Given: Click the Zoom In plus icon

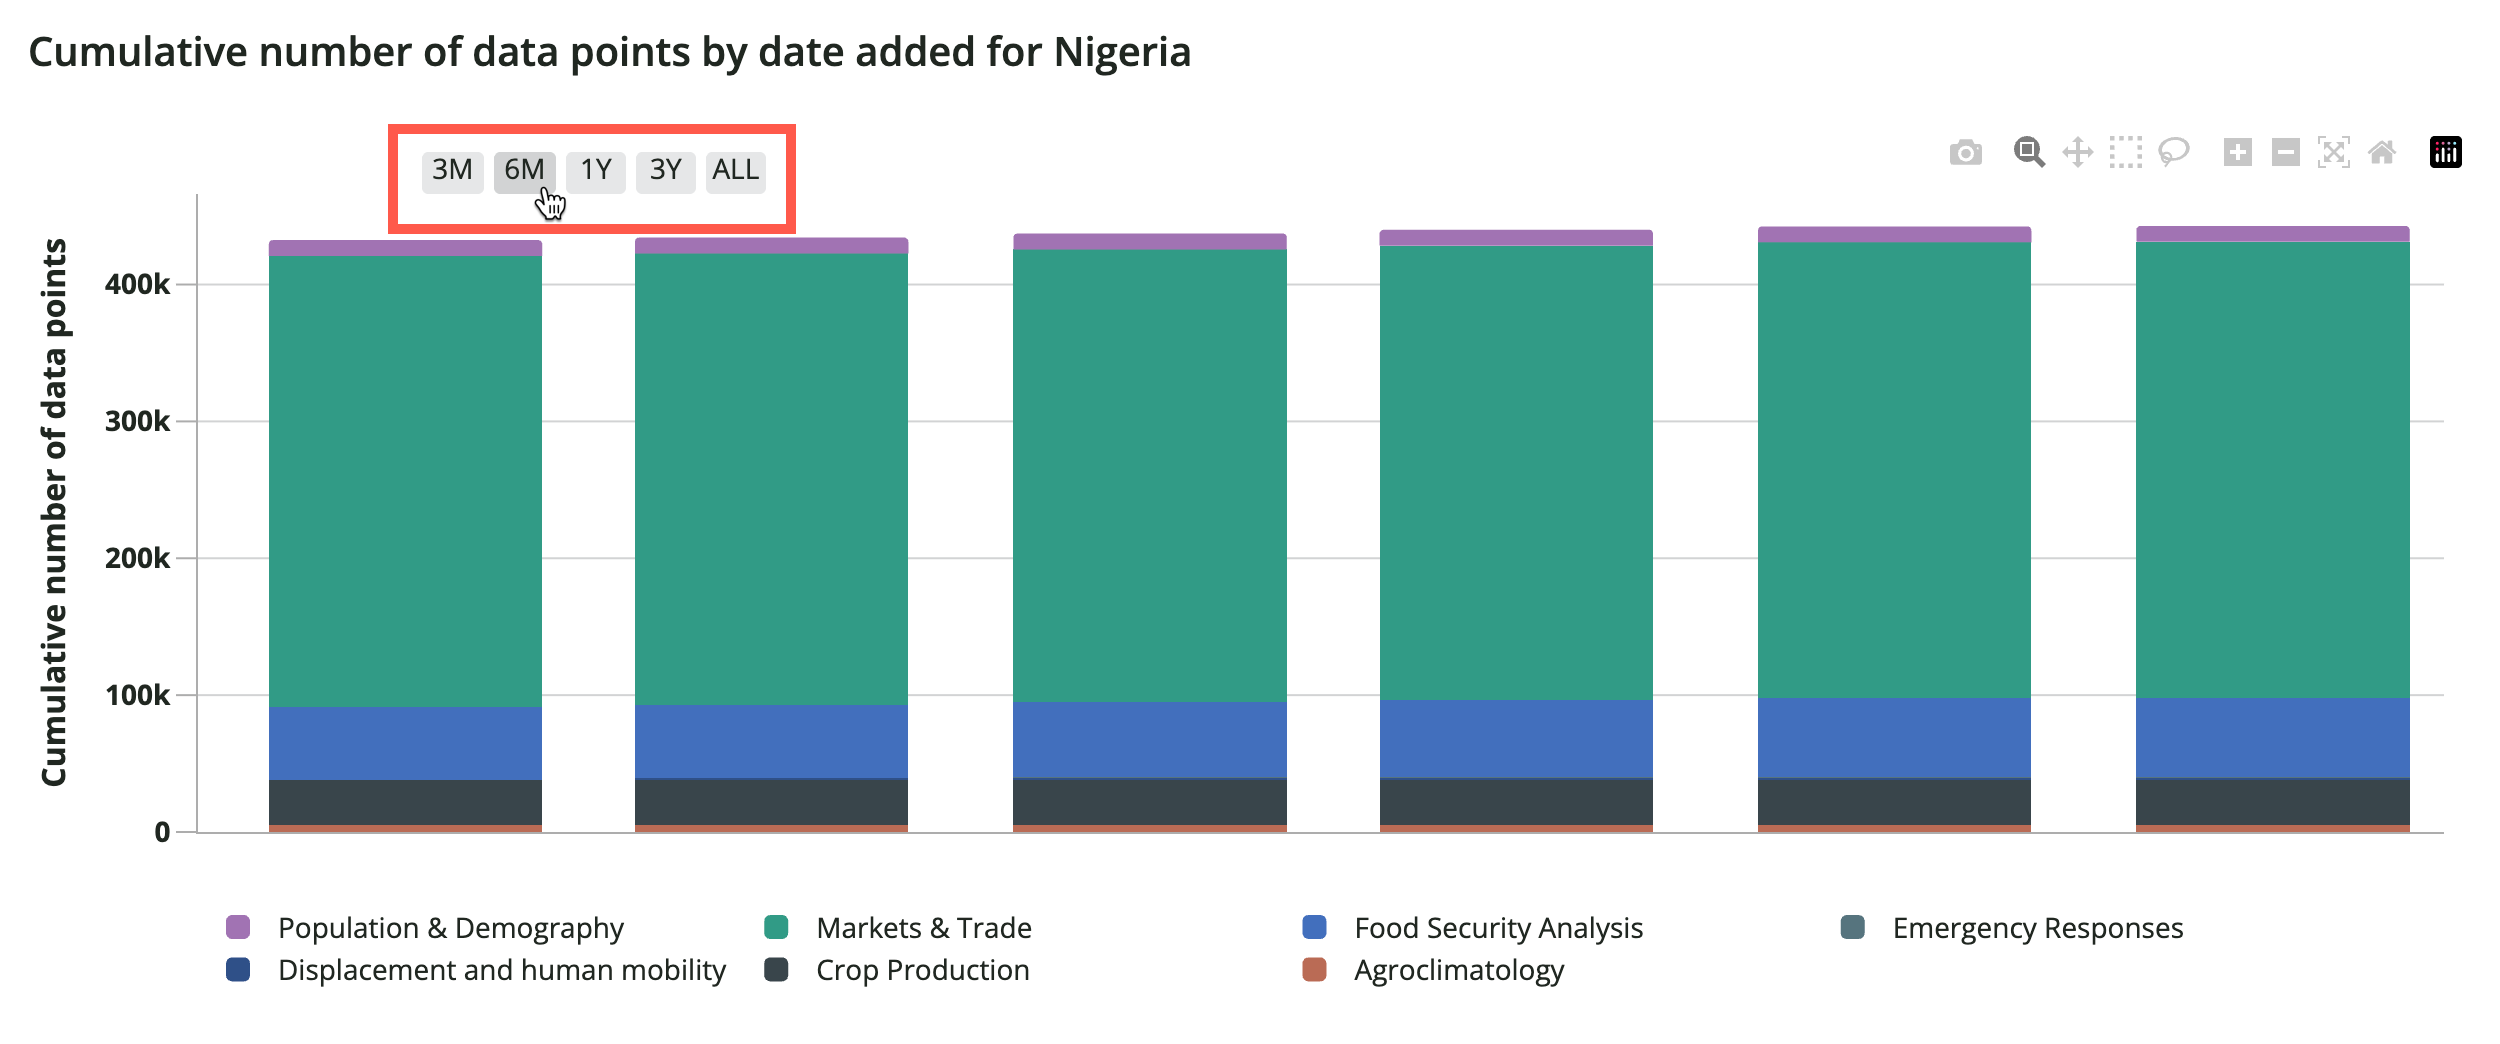Looking at the screenshot, I should tap(2238, 152).
